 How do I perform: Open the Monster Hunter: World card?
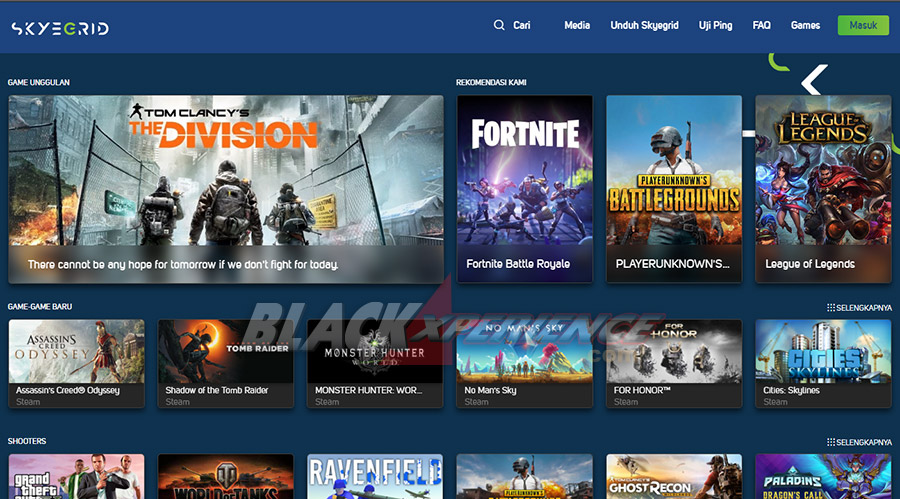[375, 363]
